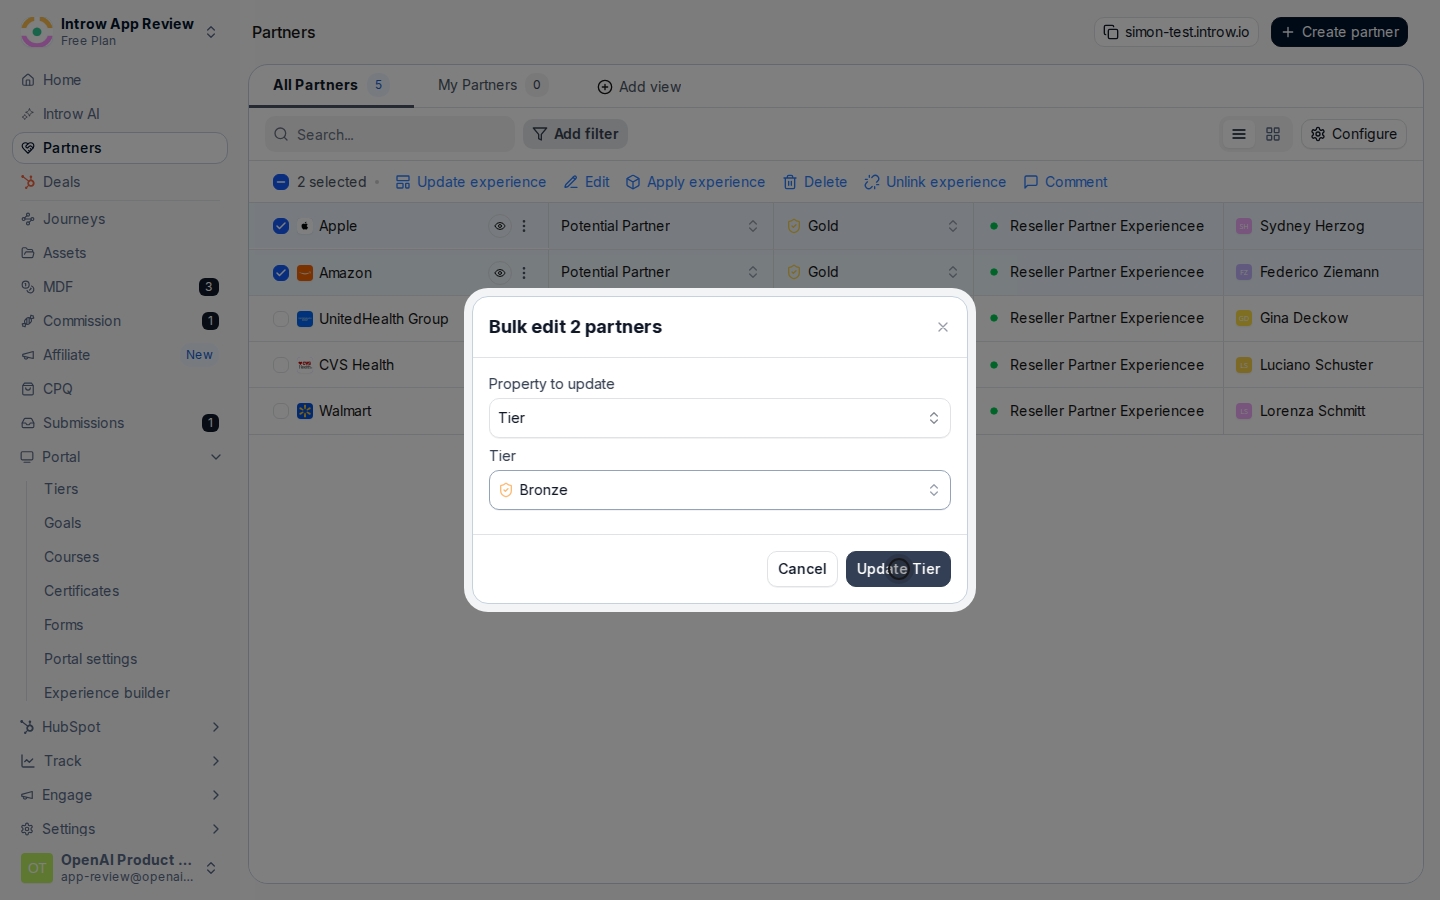Click Apply experience action
The width and height of the screenshot is (1440, 900).
click(x=695, y=182)
